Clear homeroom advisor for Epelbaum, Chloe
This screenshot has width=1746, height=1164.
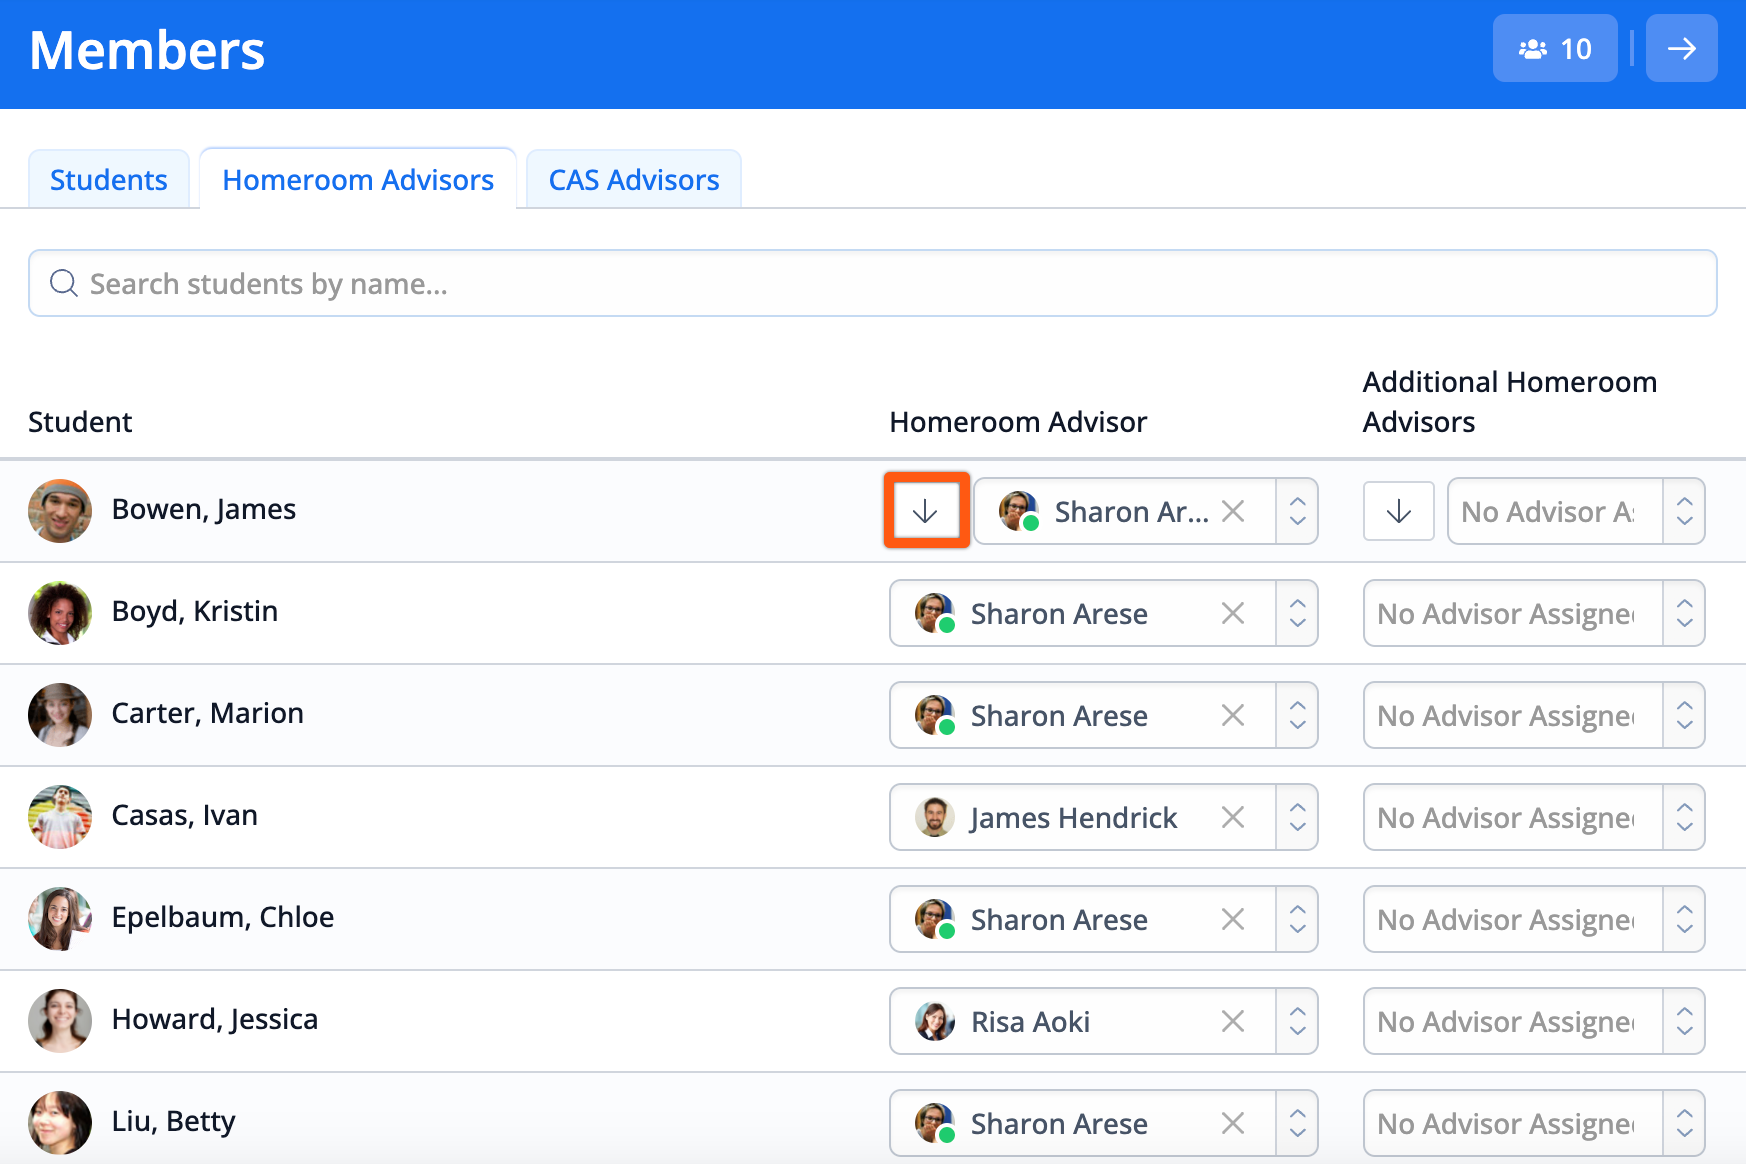(1233, 919)
